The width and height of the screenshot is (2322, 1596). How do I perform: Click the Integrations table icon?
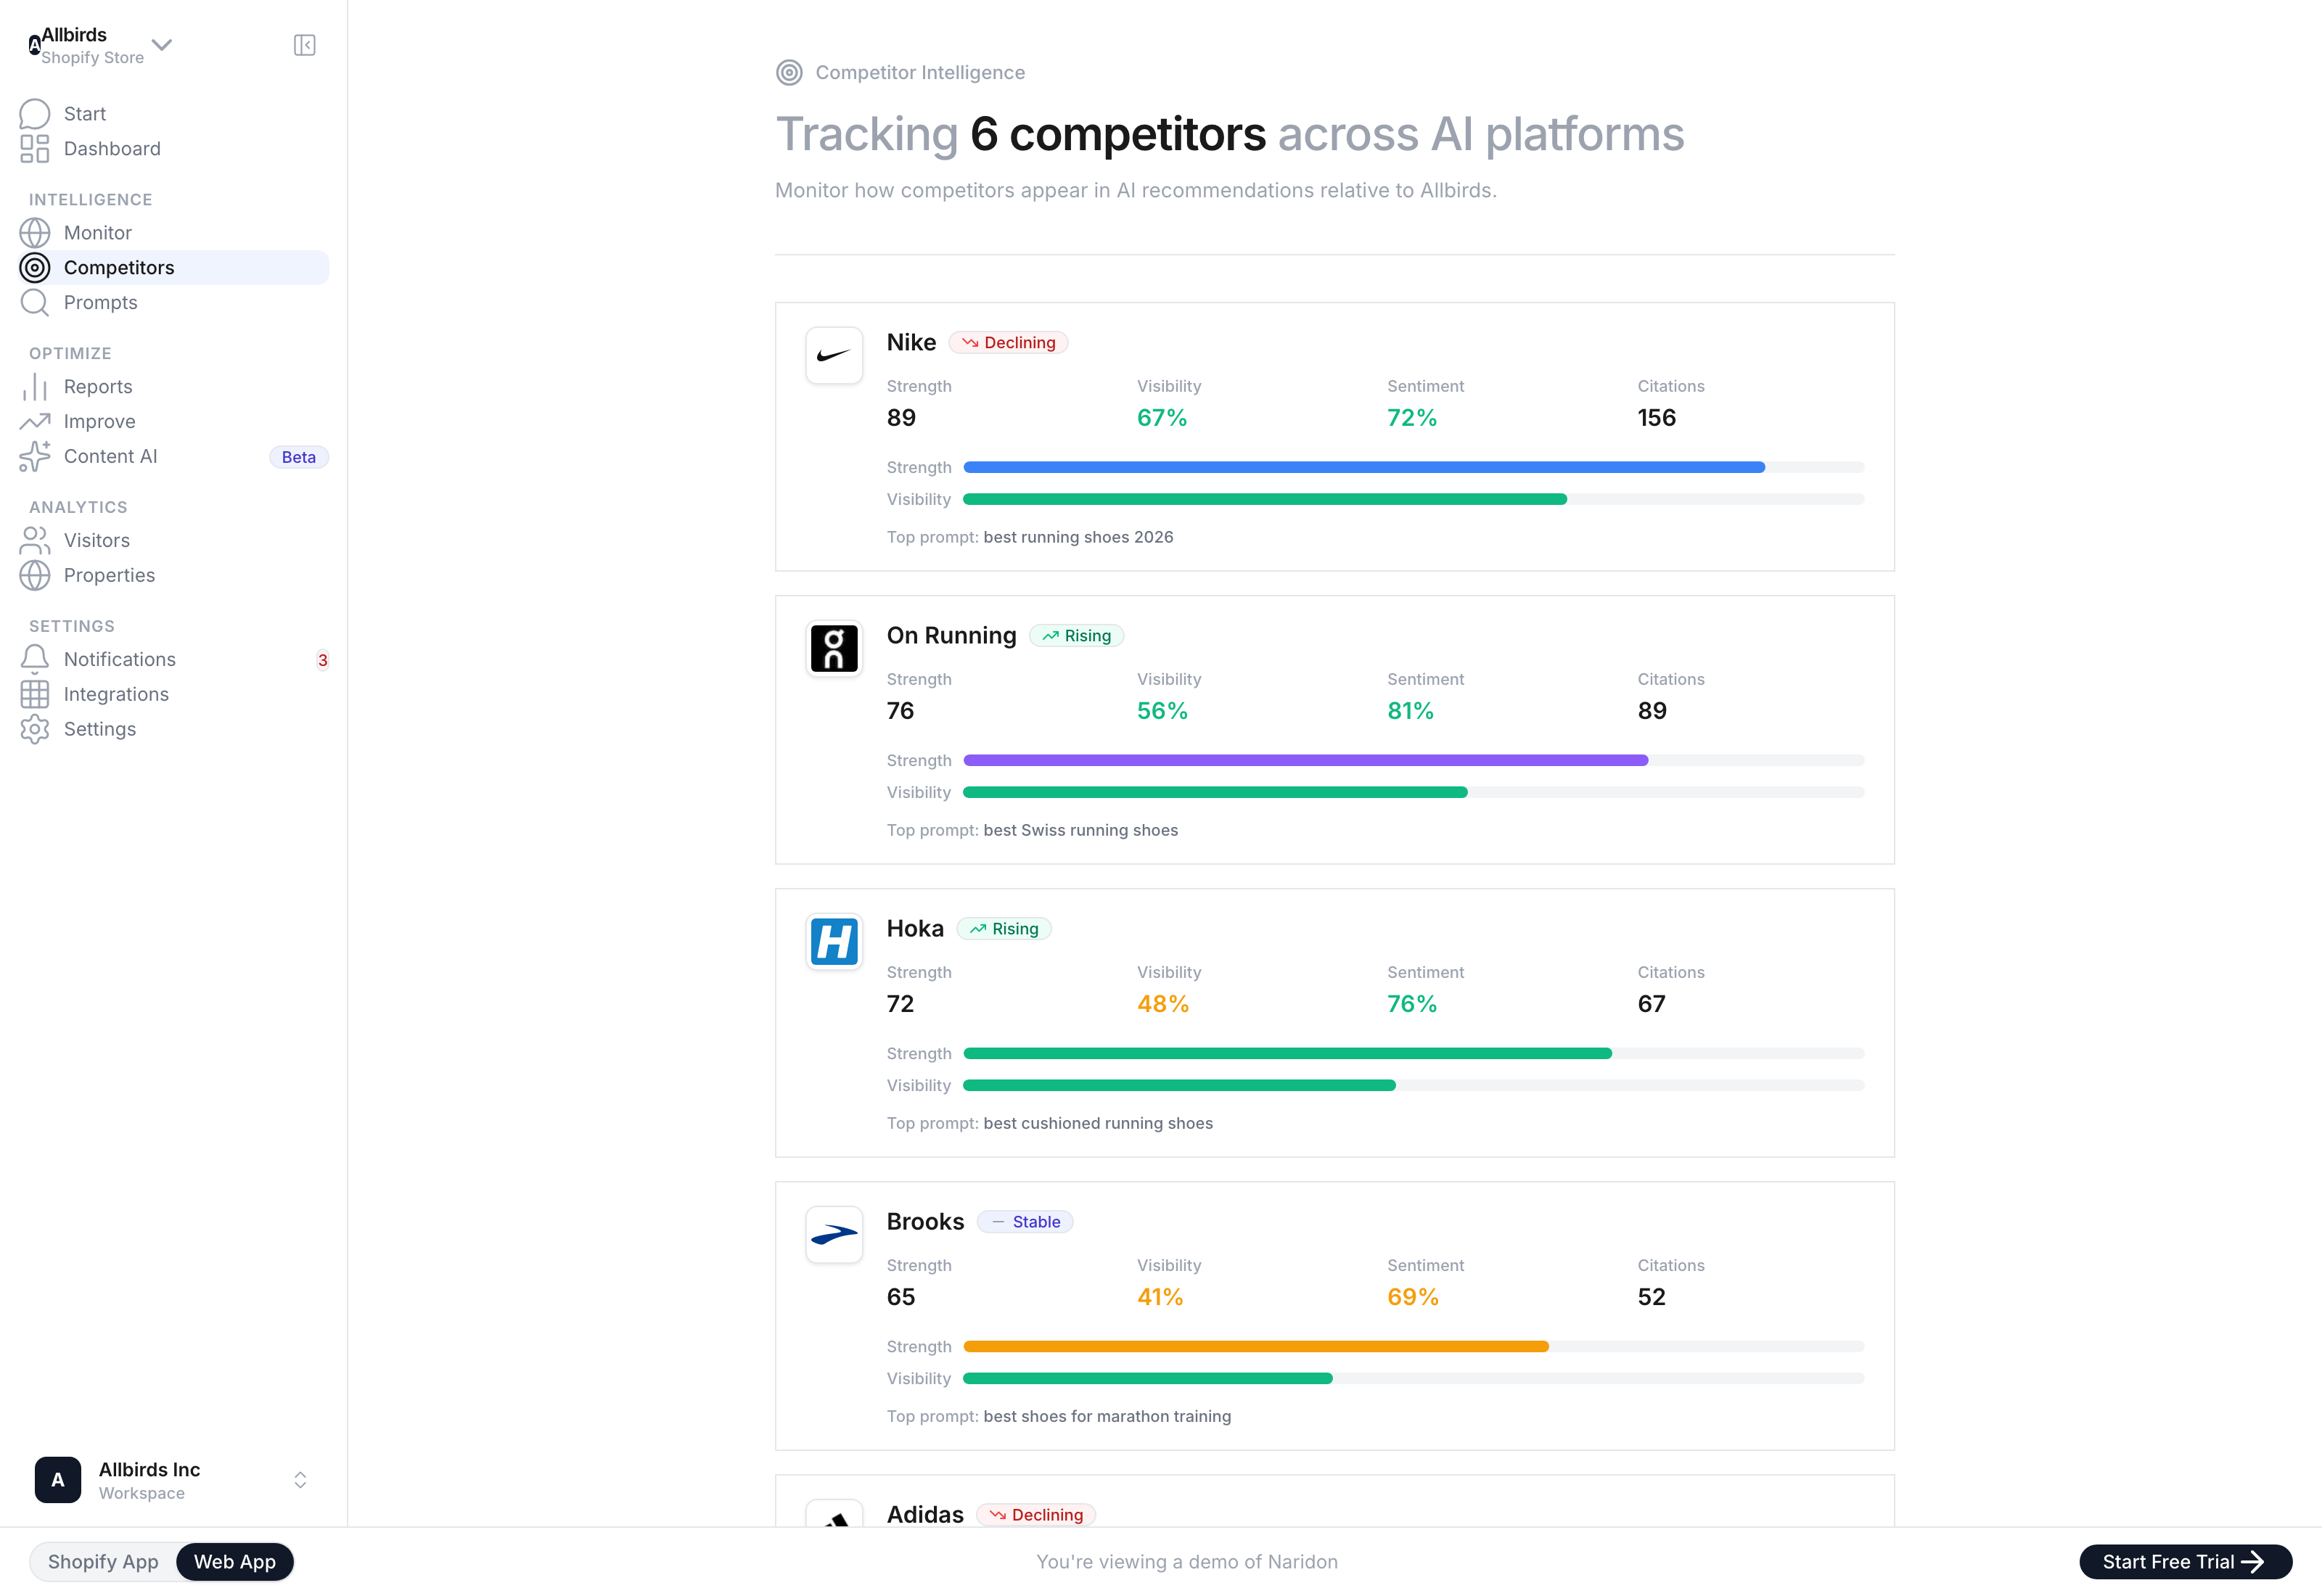coord(35,695)
